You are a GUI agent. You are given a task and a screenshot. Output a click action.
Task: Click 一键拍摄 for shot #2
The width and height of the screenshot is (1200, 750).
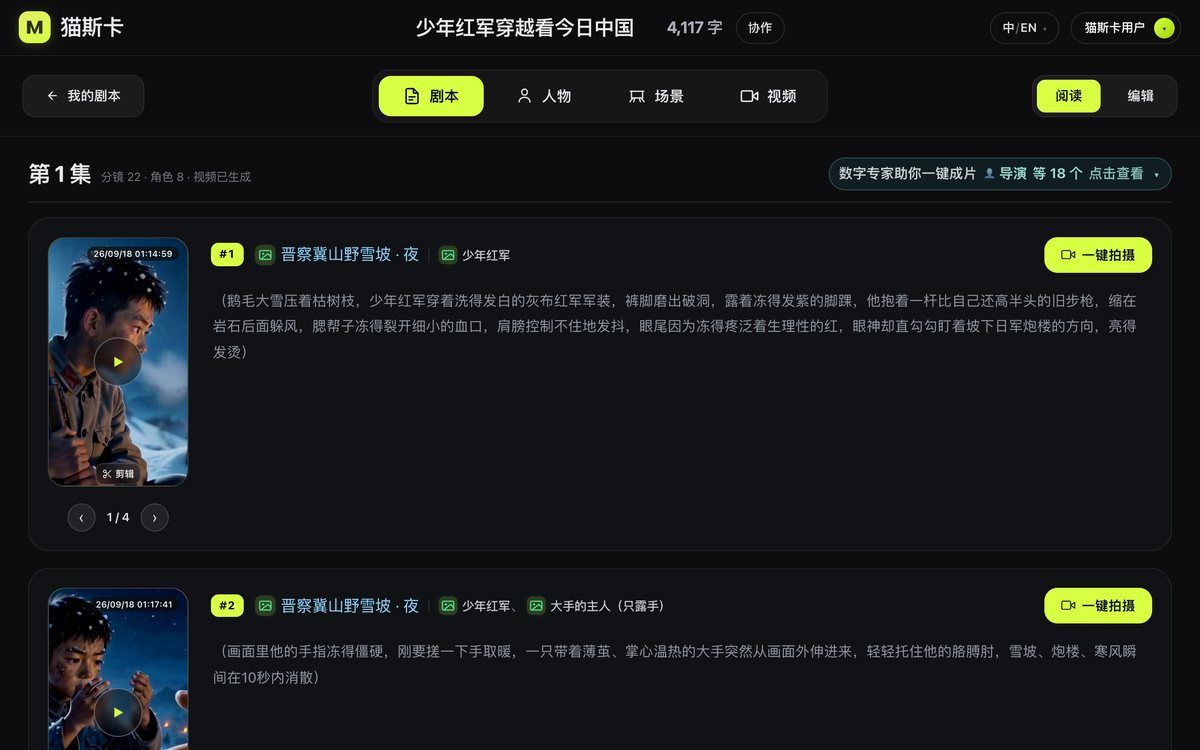tap(1098, 606)
